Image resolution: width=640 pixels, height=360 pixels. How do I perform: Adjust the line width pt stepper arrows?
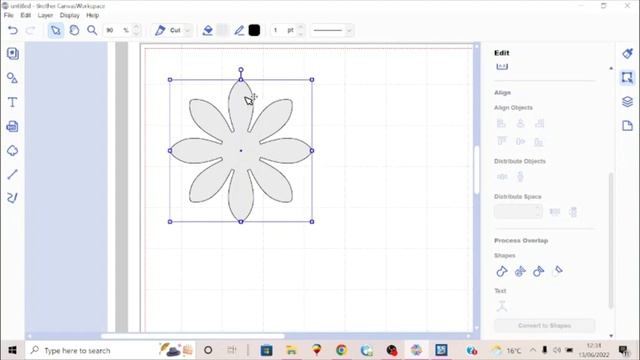[301, 30]
